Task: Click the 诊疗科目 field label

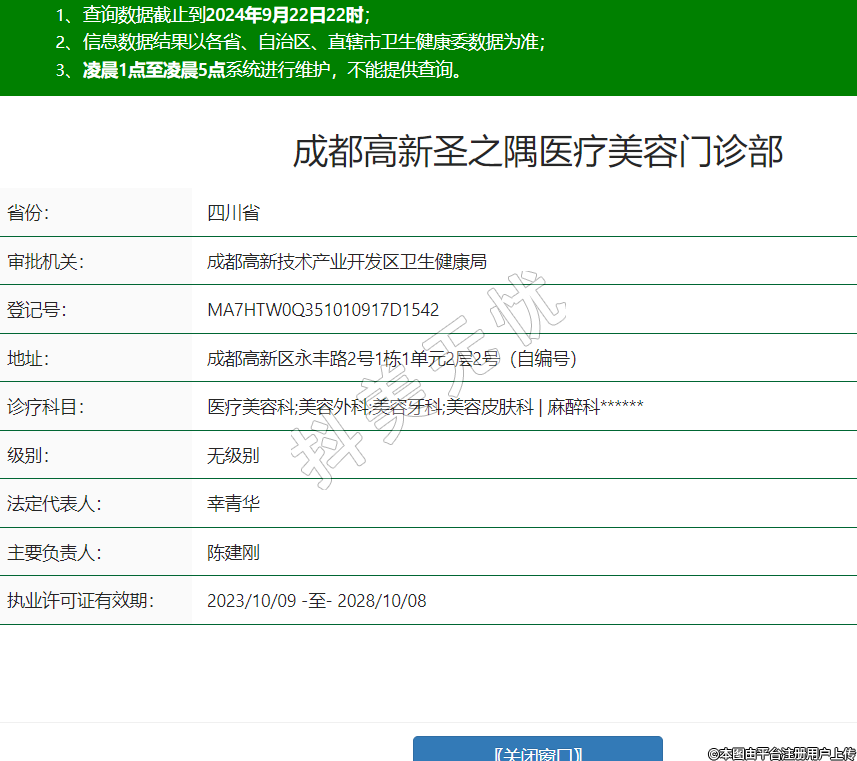Action: (45, 407)
